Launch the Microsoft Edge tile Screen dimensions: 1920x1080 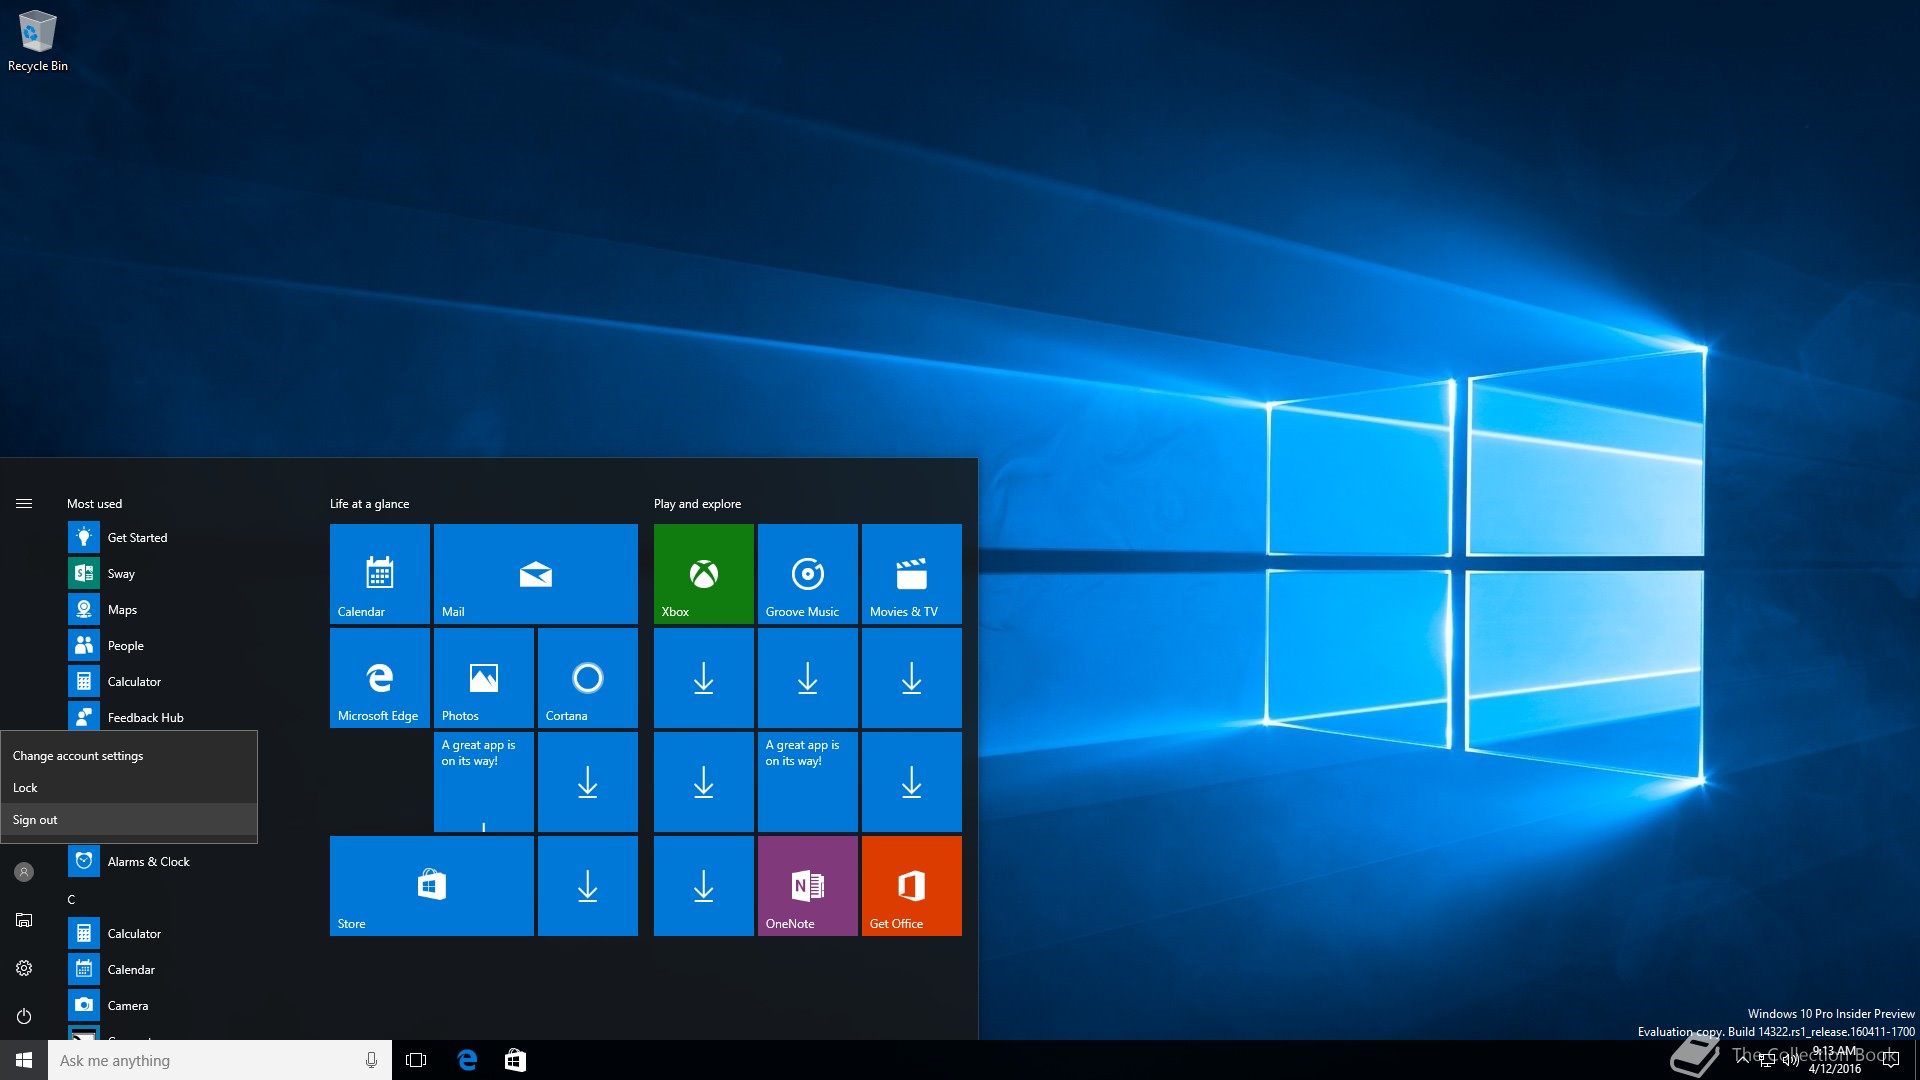point(380,678)
